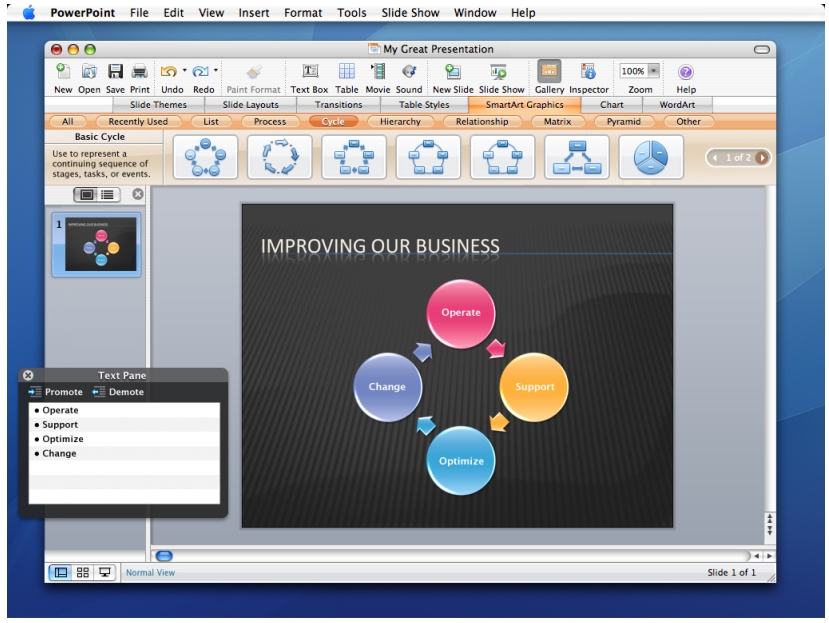829x623 pixels.
Task: Select the Hierarchy SmartArt category
Action: 400,122
